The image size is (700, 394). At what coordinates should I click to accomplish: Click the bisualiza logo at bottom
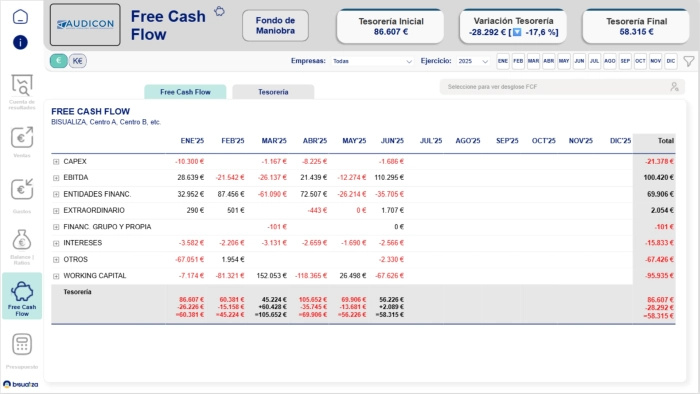[21, 384]
